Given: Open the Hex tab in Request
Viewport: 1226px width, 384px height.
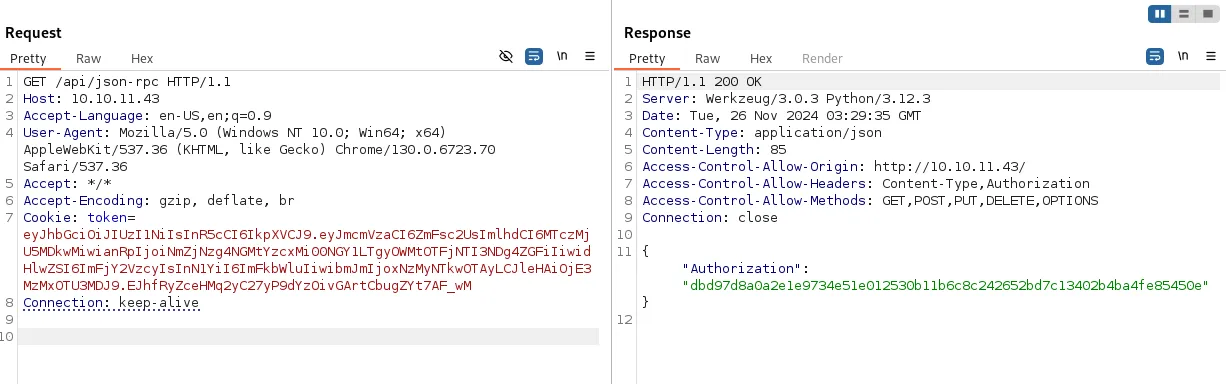Looking at the screenshot, I should click(142, 59).
